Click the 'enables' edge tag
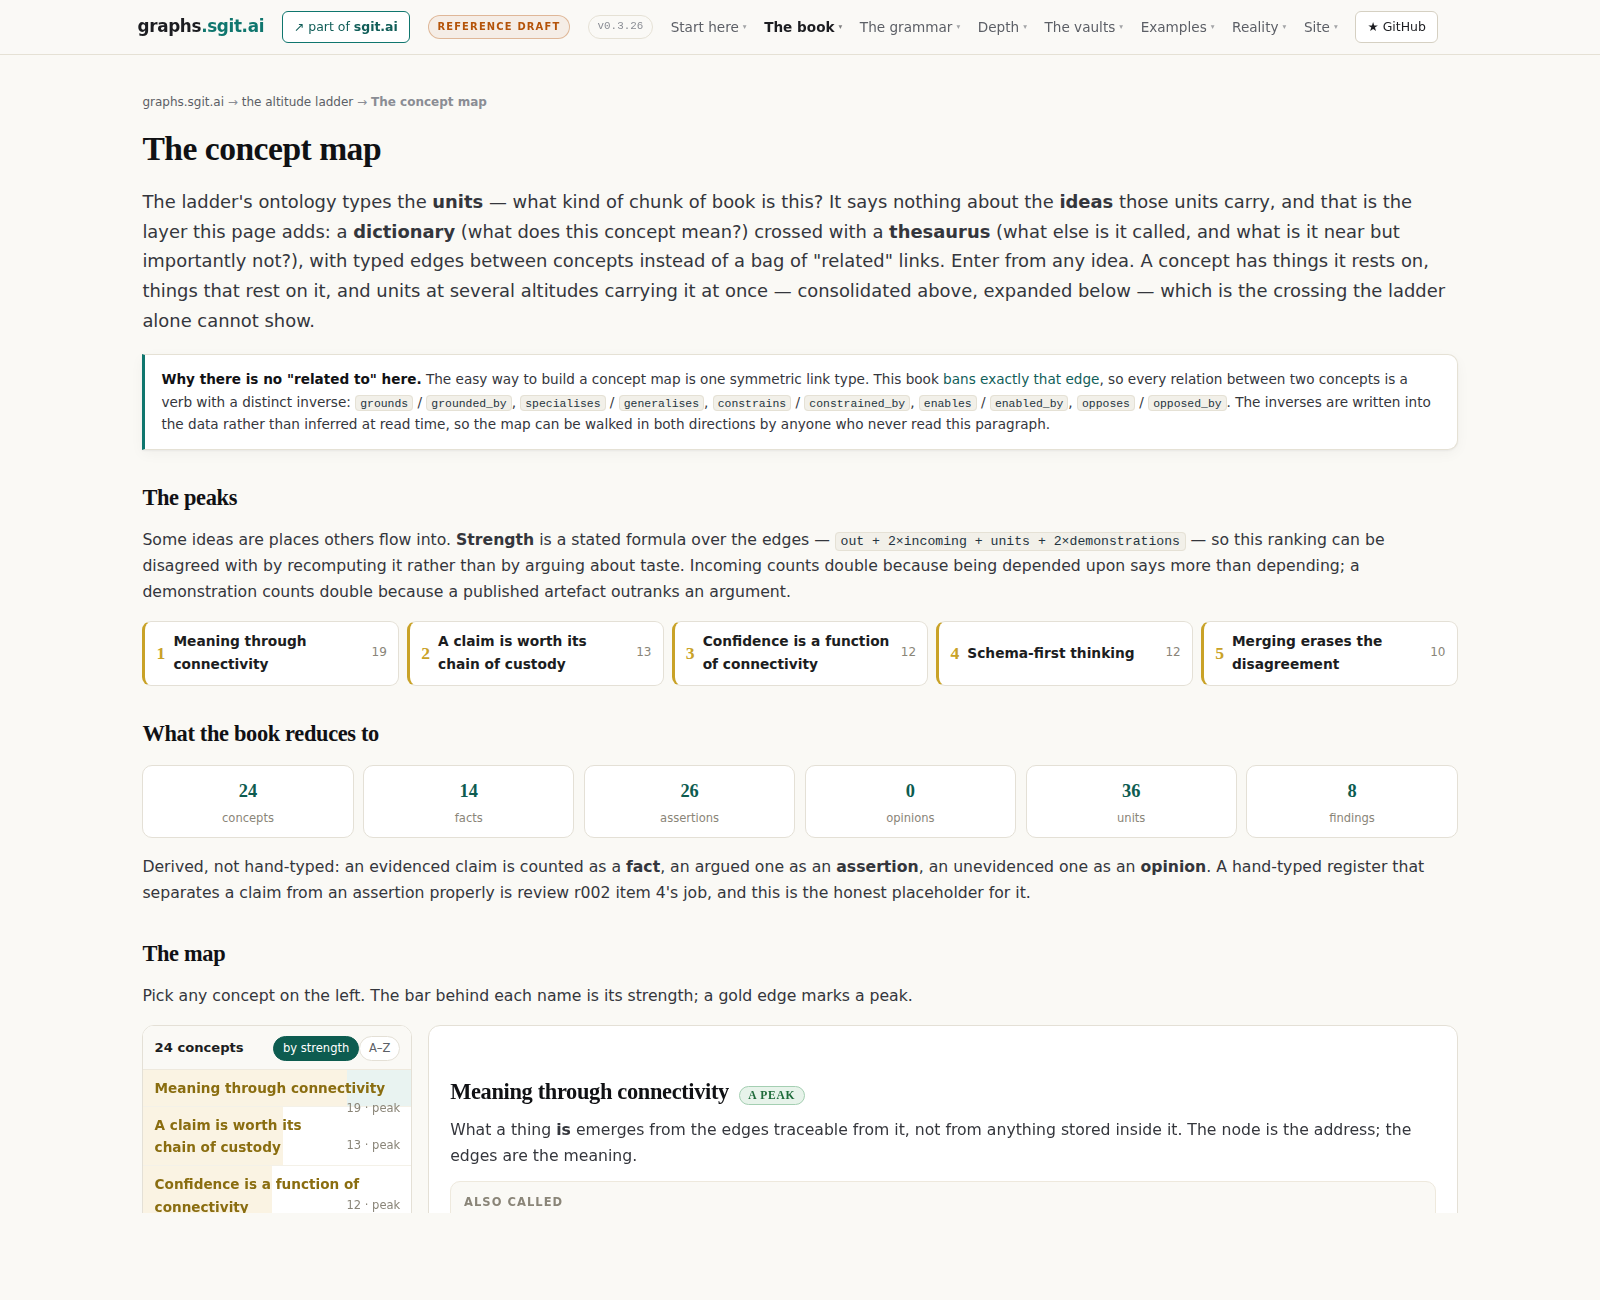This screenshot has height=1300, width=1600. point(947,403)
